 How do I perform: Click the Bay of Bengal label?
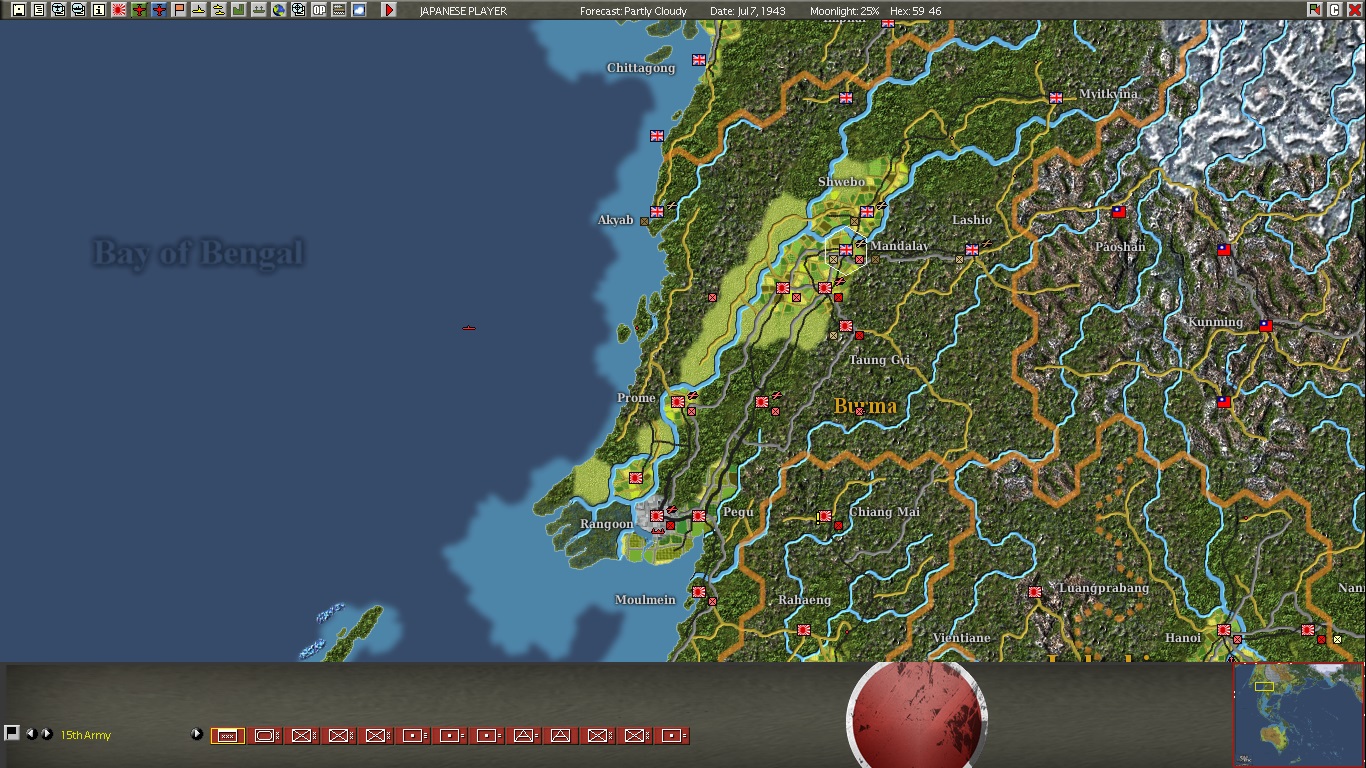click(x=198, y=253)
